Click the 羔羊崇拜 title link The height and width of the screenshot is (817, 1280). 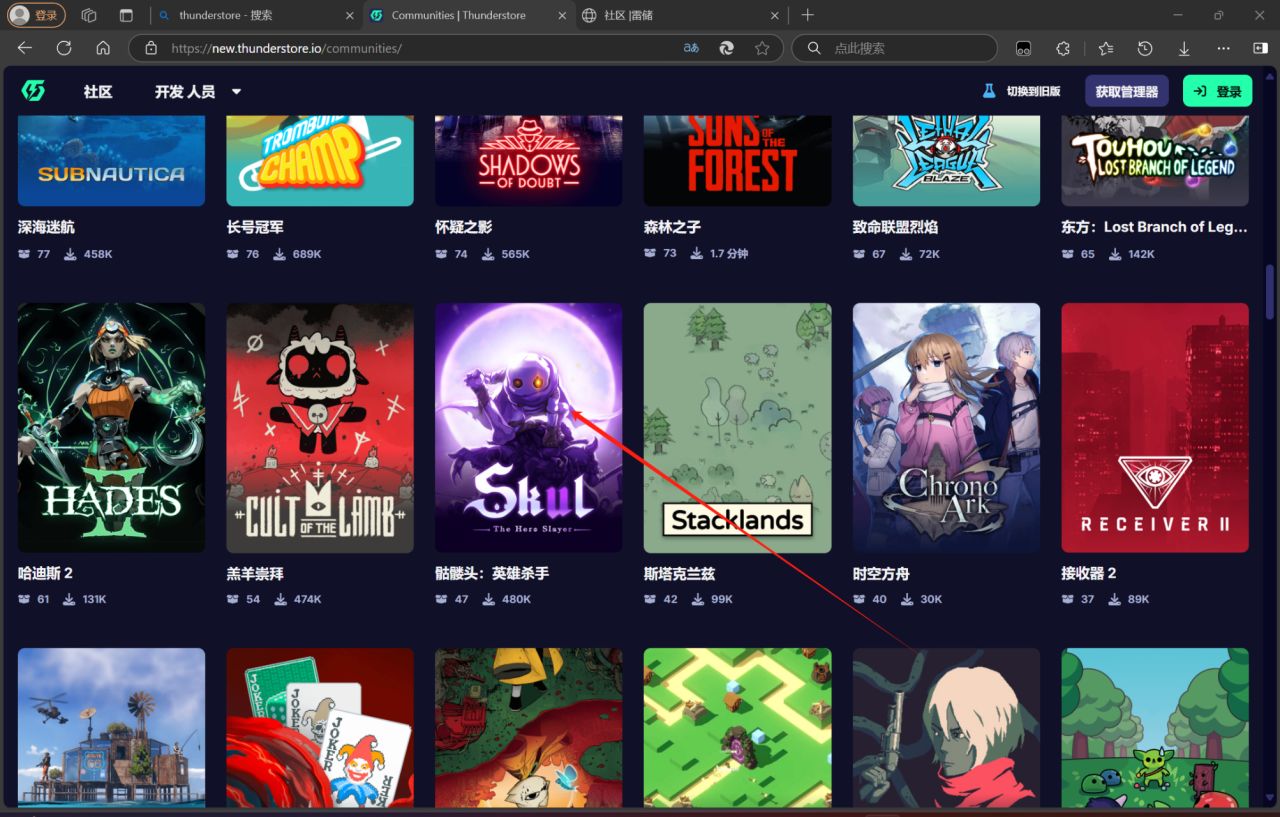255,574
